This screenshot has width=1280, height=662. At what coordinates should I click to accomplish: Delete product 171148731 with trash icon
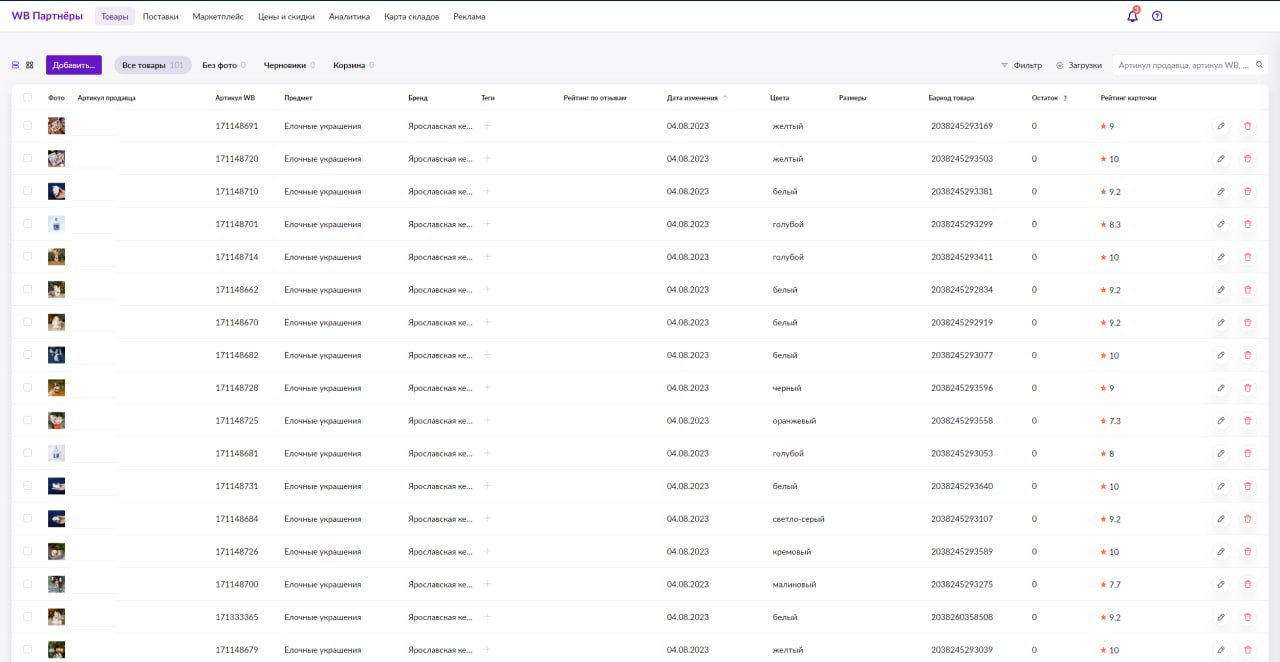[x=1247, y=486]
